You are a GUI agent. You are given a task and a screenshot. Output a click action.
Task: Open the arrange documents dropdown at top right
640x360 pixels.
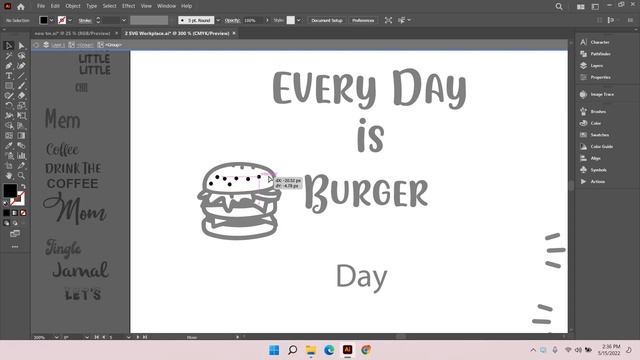point(580,7)
